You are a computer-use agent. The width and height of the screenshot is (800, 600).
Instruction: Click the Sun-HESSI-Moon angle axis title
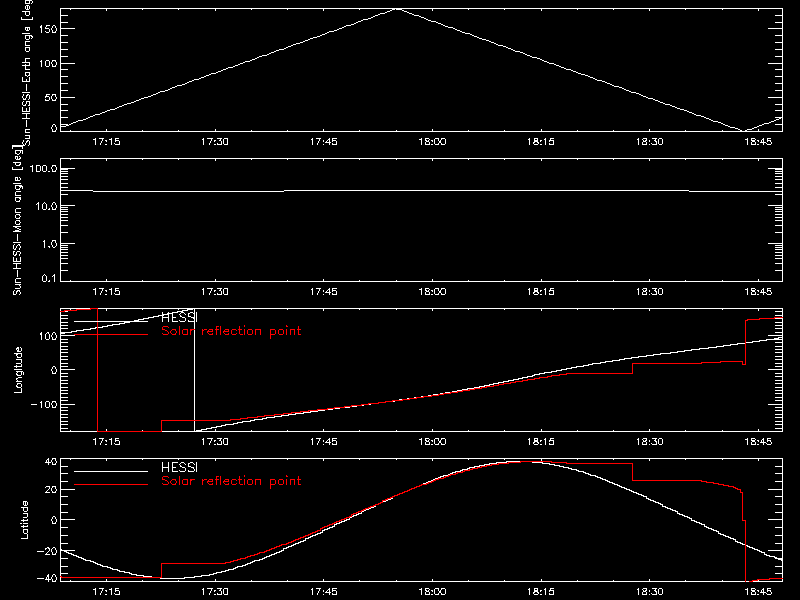click(17, 220)
